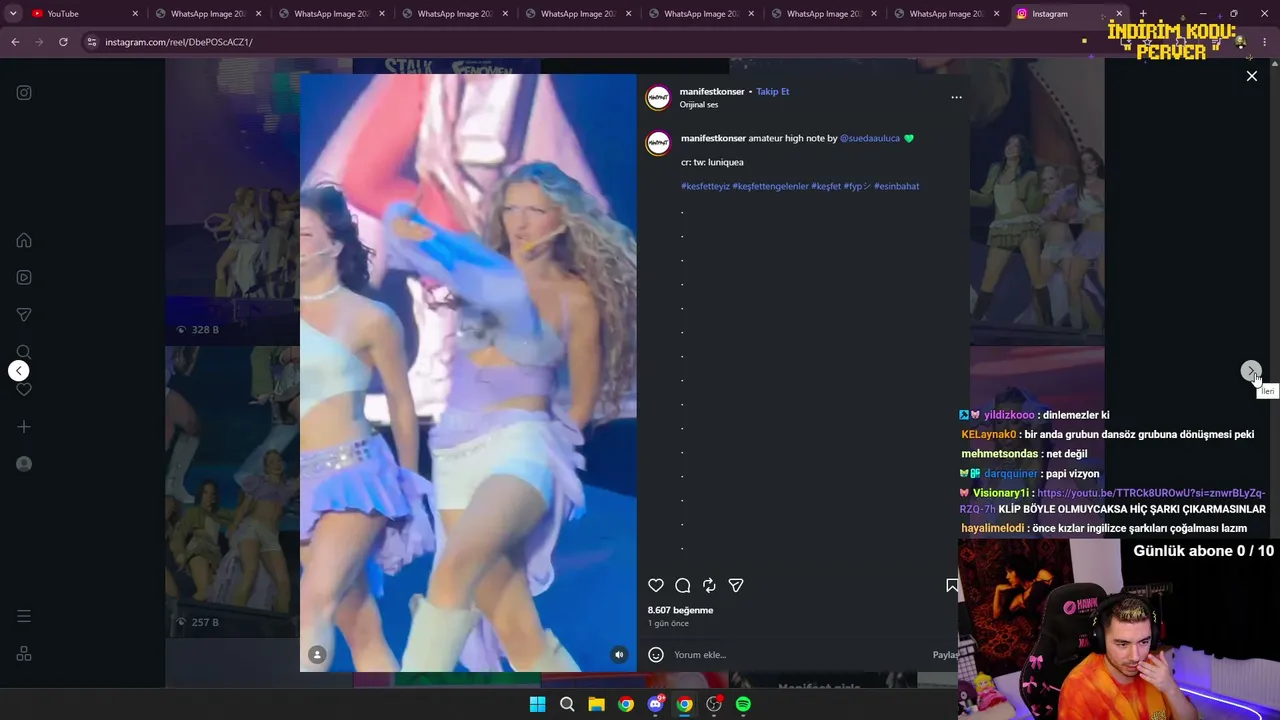
Task: Toggle the reel's sound with speaker button
Action: [619, 655]
